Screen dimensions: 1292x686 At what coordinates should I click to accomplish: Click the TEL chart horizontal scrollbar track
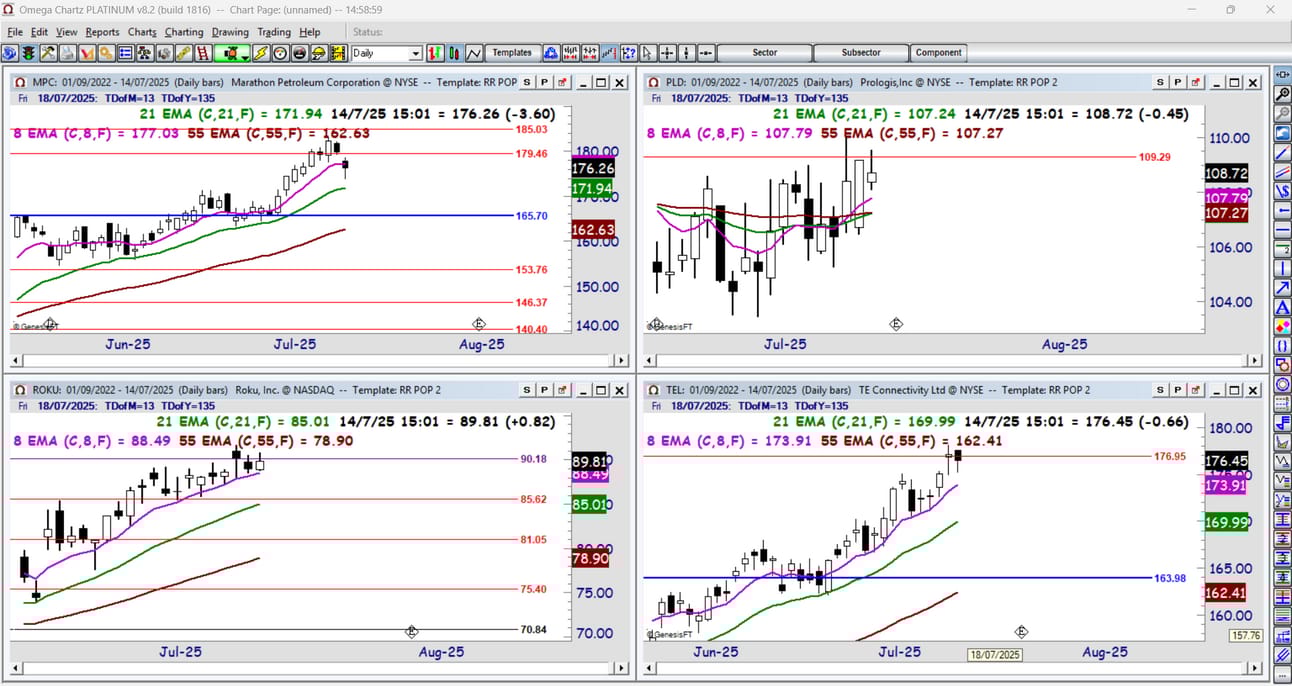point(952,668)
